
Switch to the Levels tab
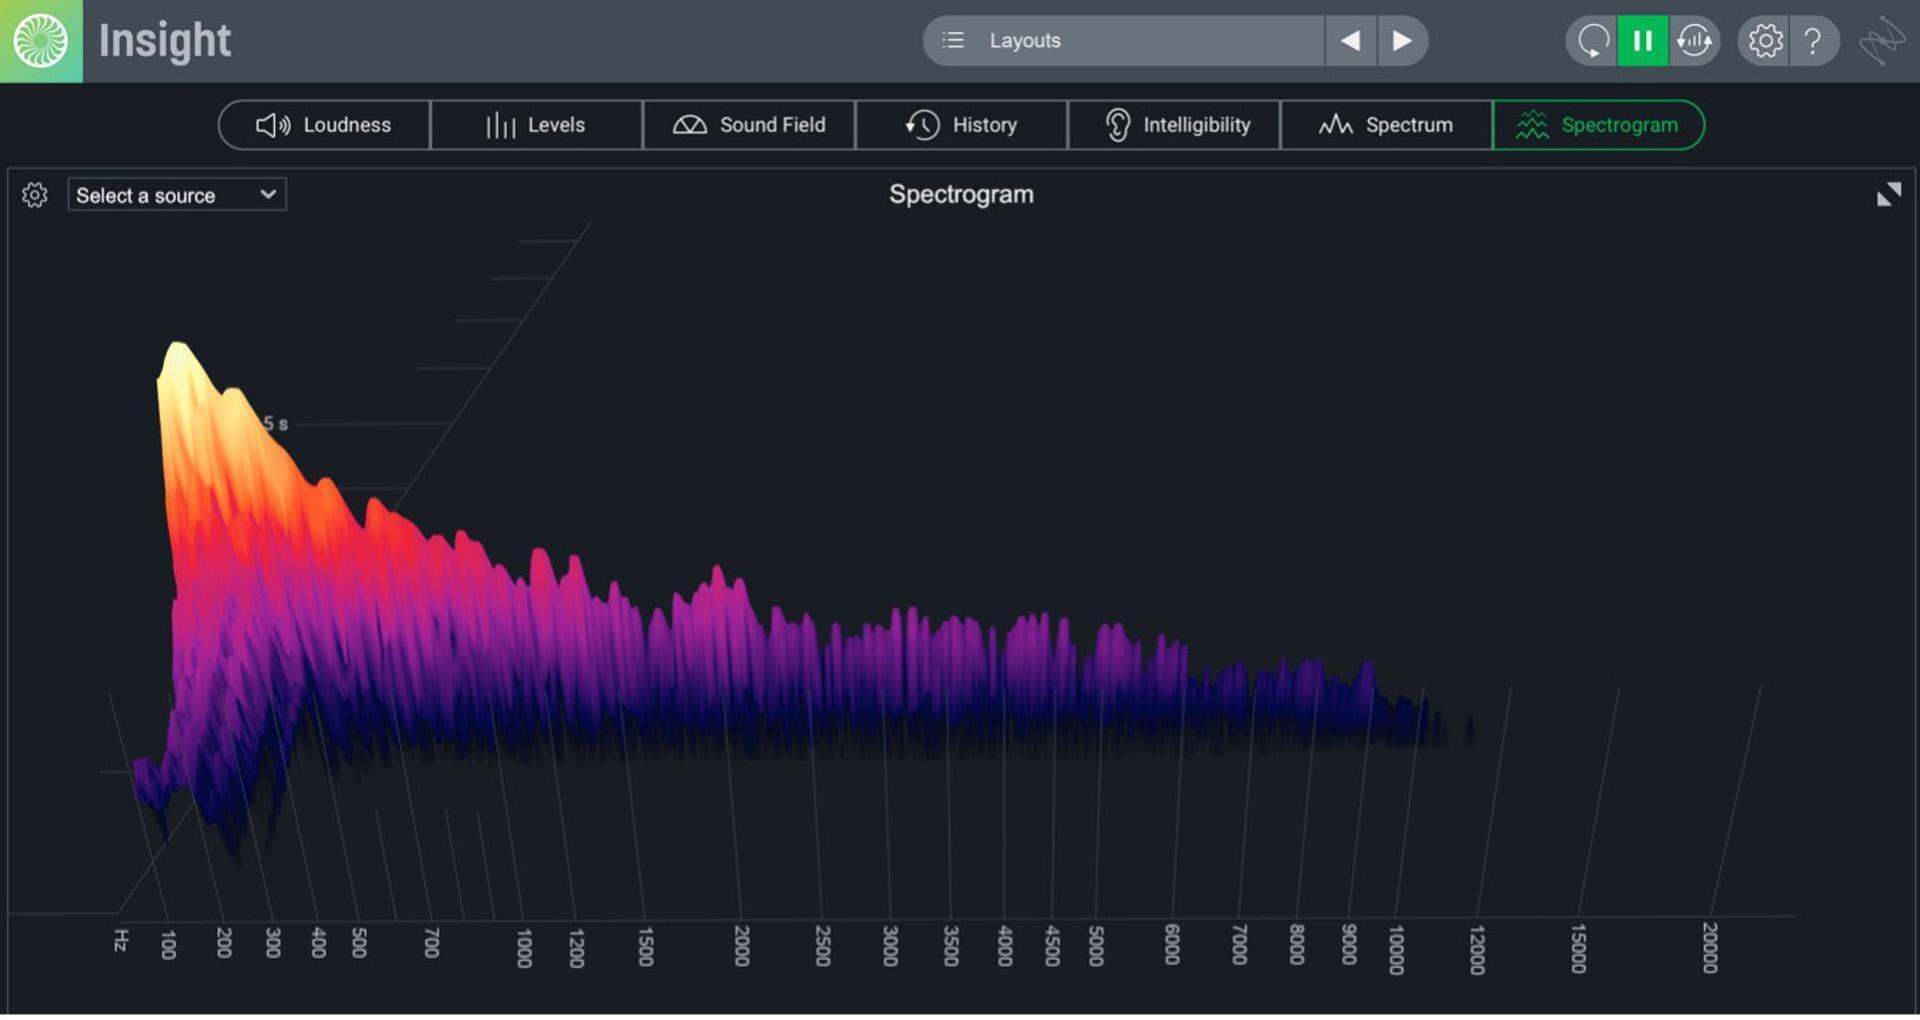[x=536, y=125]
